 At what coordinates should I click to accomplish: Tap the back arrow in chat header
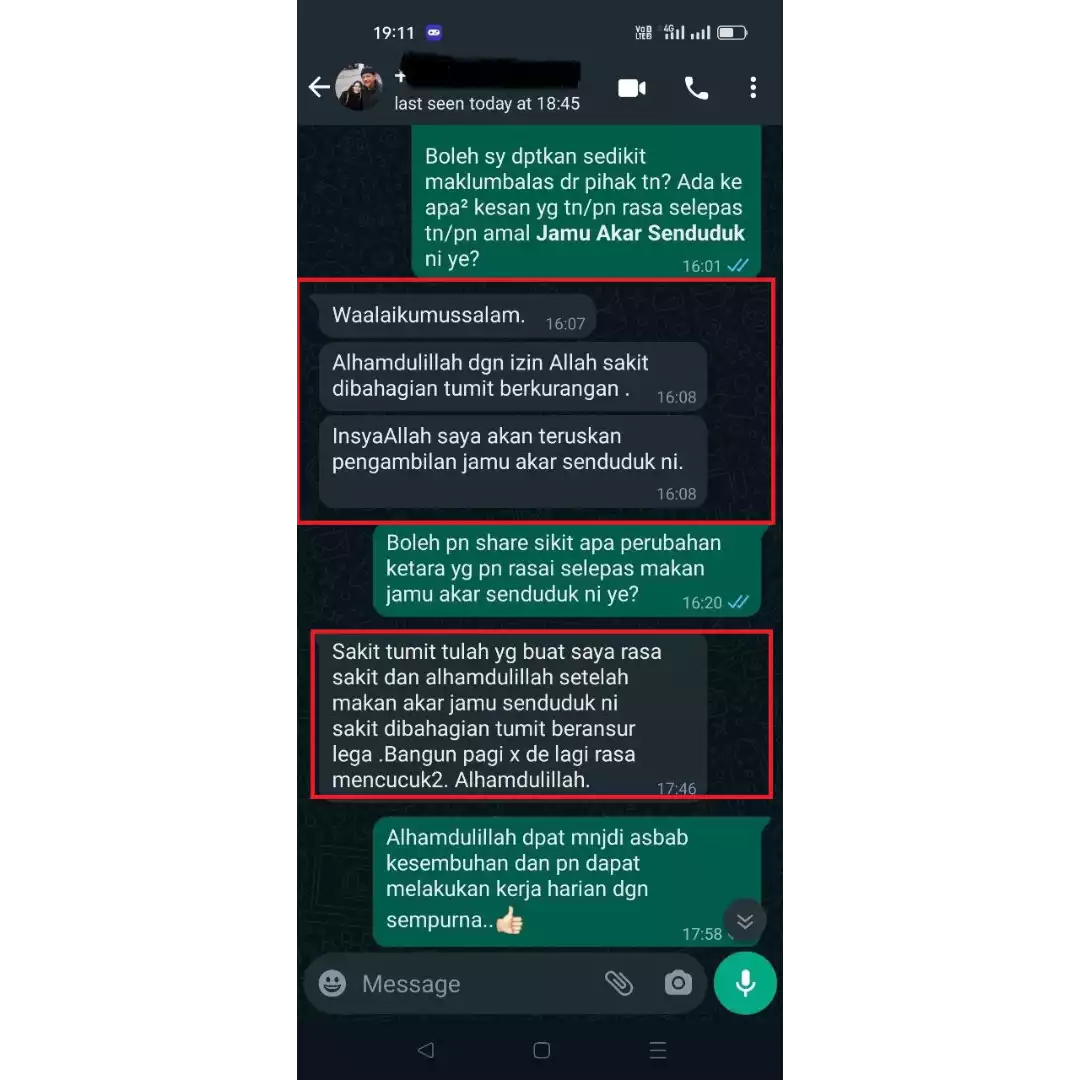coord(318,87)
